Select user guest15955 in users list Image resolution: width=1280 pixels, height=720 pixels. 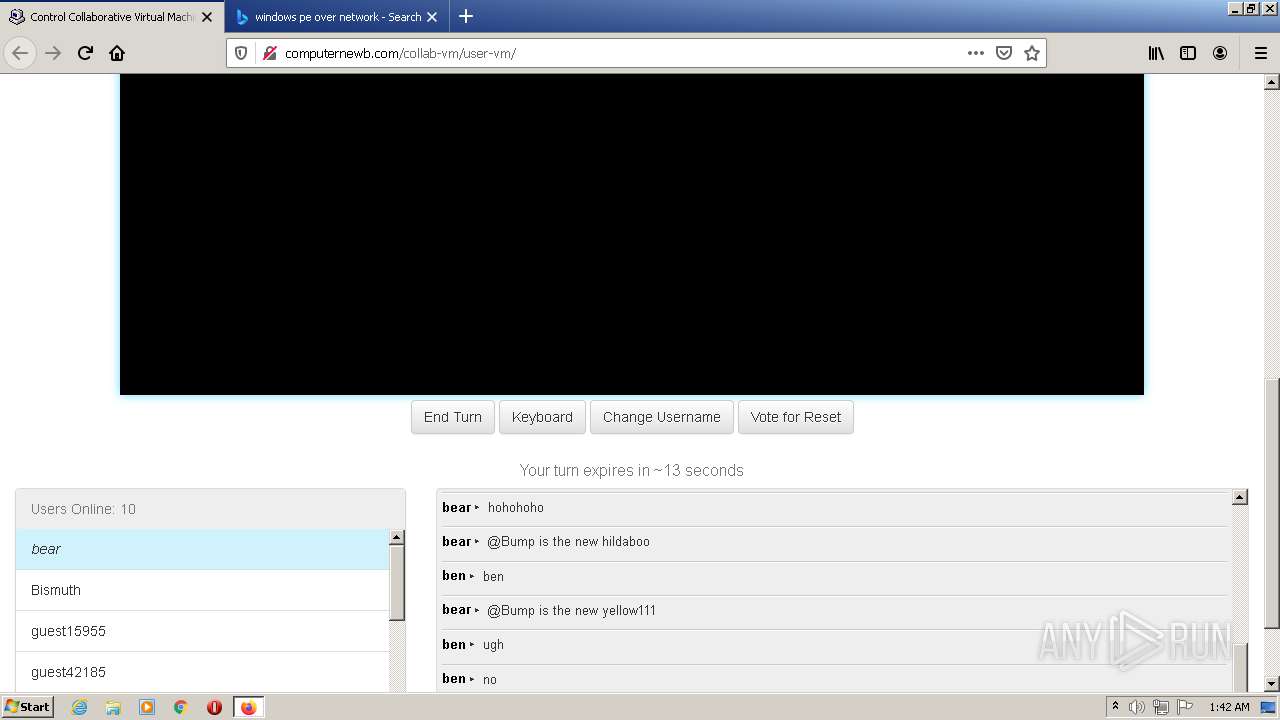click(x=202, y=631)
